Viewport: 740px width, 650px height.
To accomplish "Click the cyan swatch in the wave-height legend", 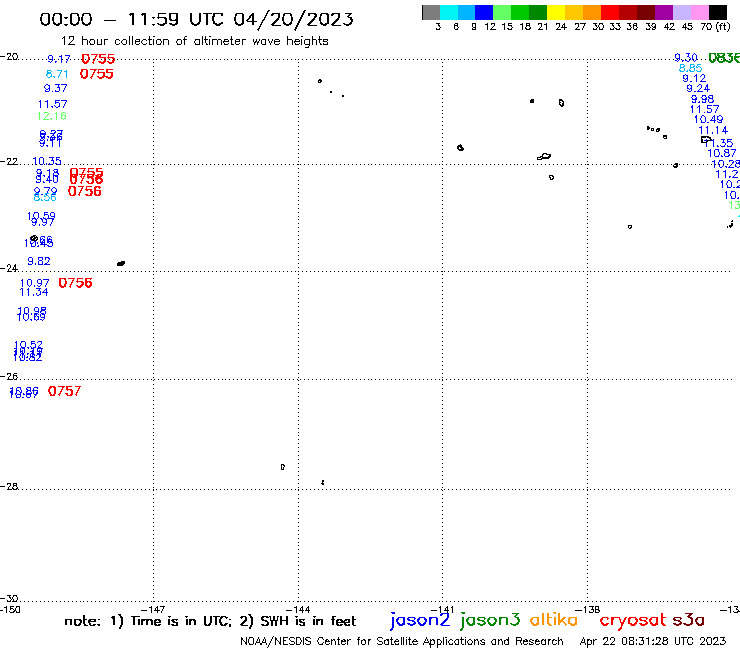I will [449, 12].
